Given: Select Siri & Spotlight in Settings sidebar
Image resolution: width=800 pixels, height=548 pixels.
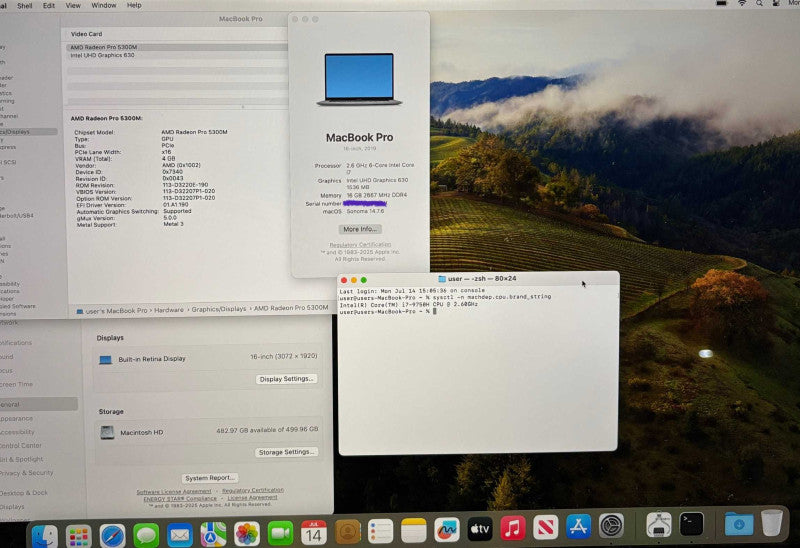Looking at the screenshot, I should coord(22,459).
